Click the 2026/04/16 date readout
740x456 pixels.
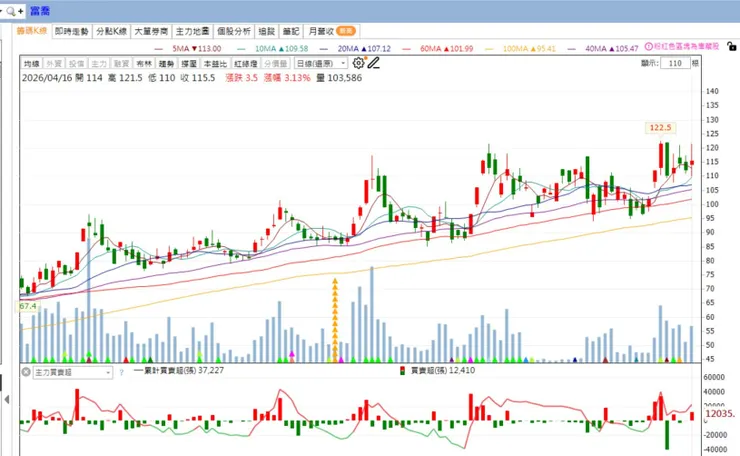pyautogui.click(x=47, y=78)
